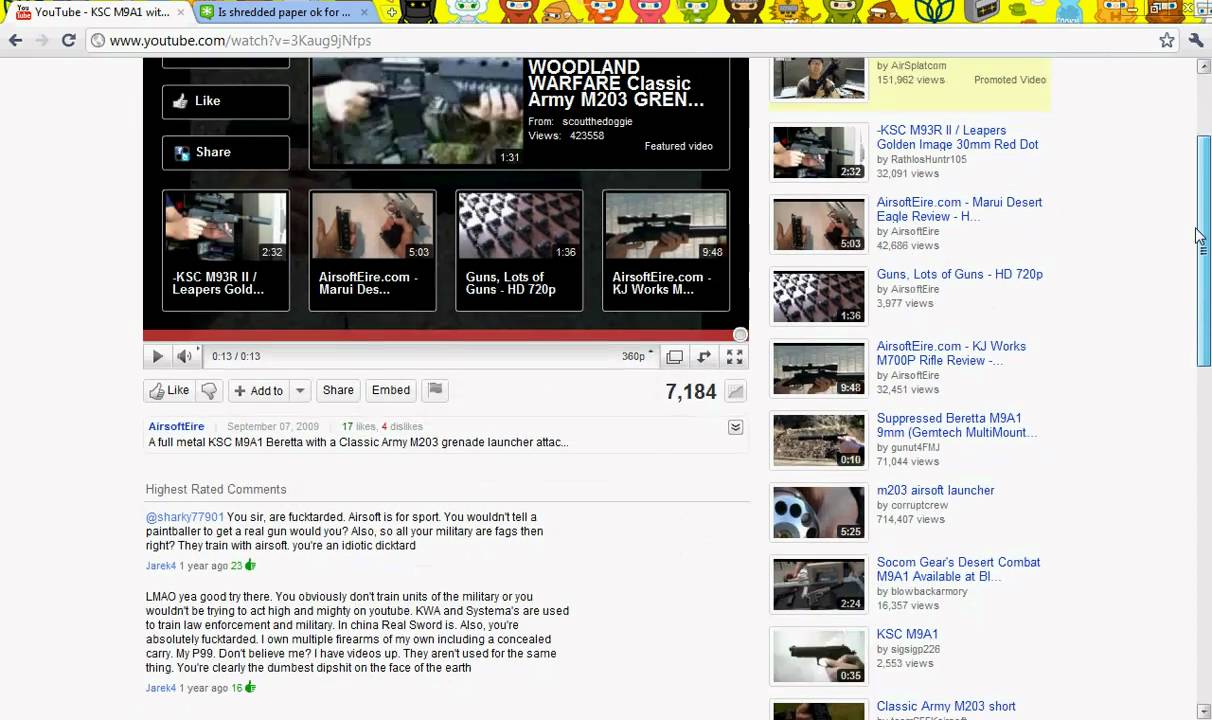Open Jarek4 profile on first comment
This screenshot has height=720, width=1212.
(160, 566)
